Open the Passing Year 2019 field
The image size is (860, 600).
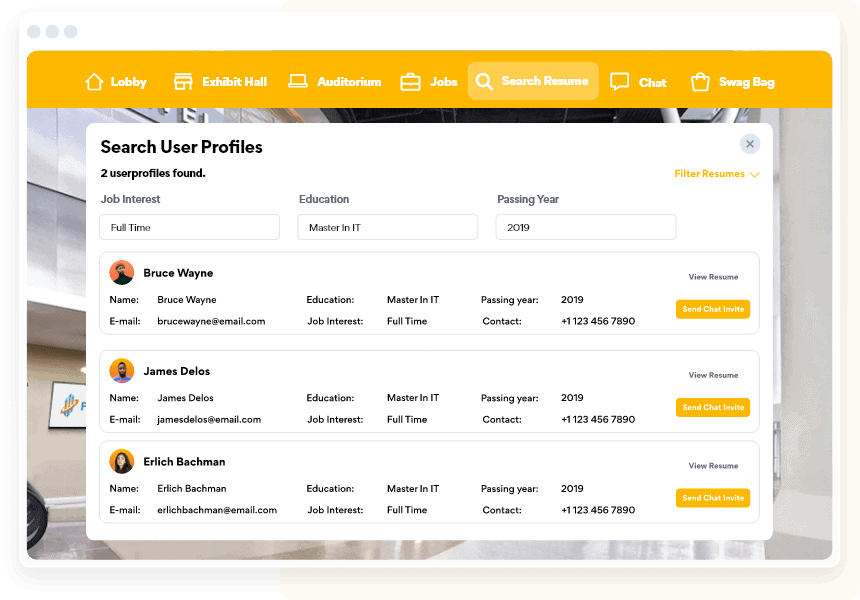pos(585,227)
